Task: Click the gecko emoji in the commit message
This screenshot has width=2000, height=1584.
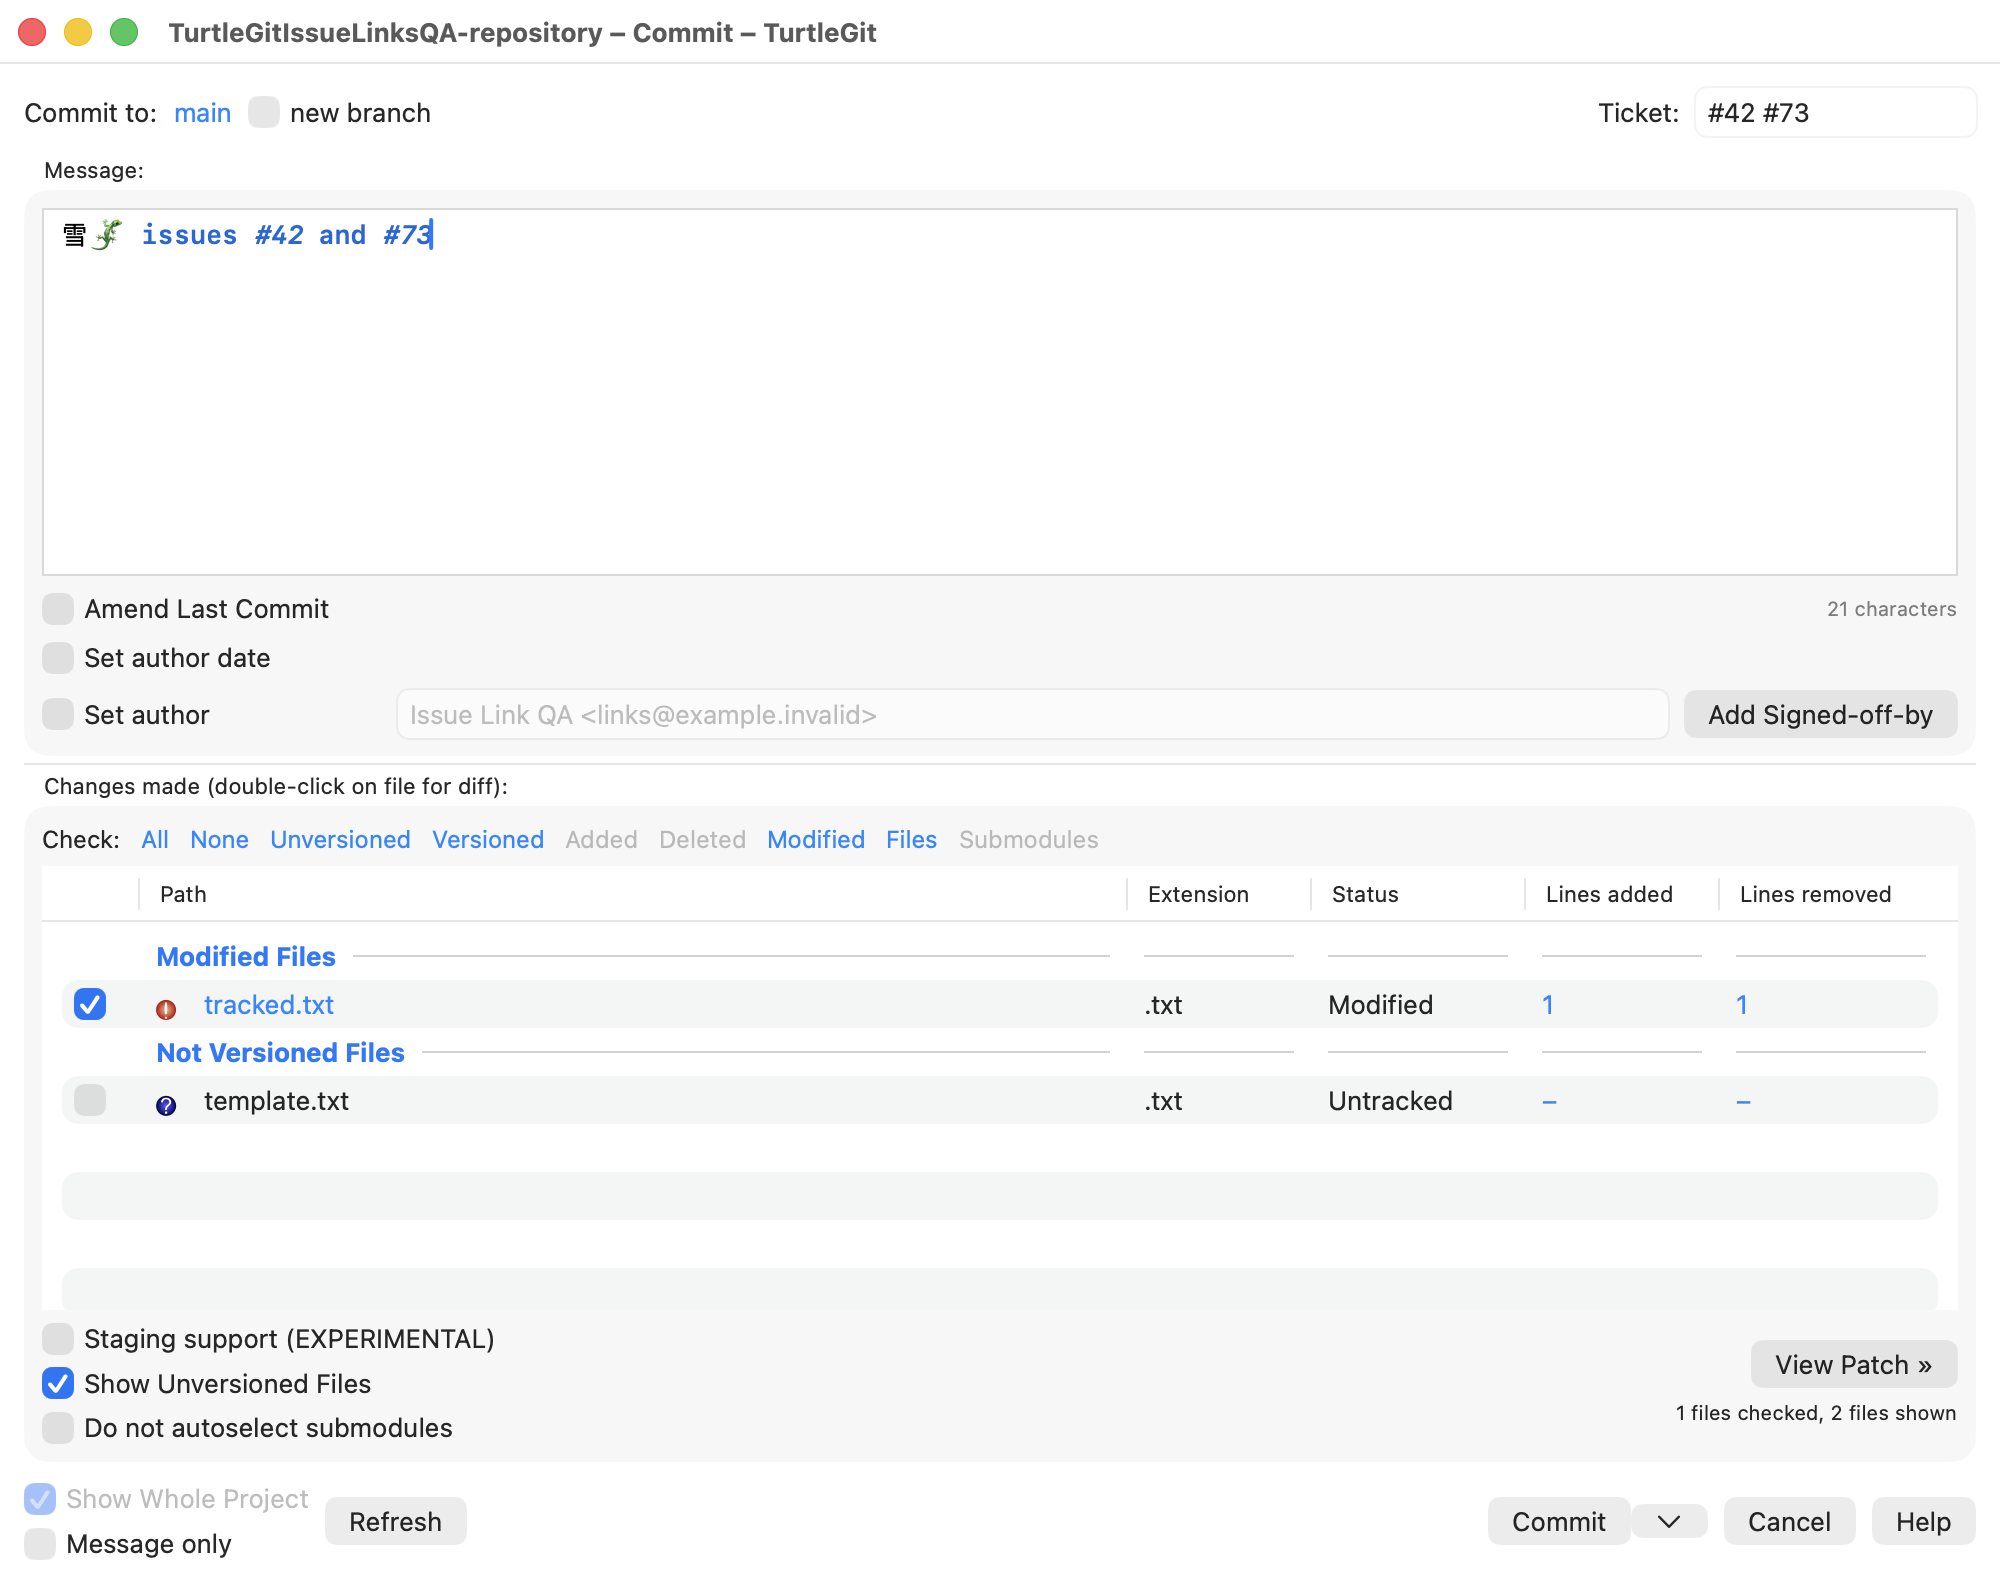Action: click(x=107, y=235)
